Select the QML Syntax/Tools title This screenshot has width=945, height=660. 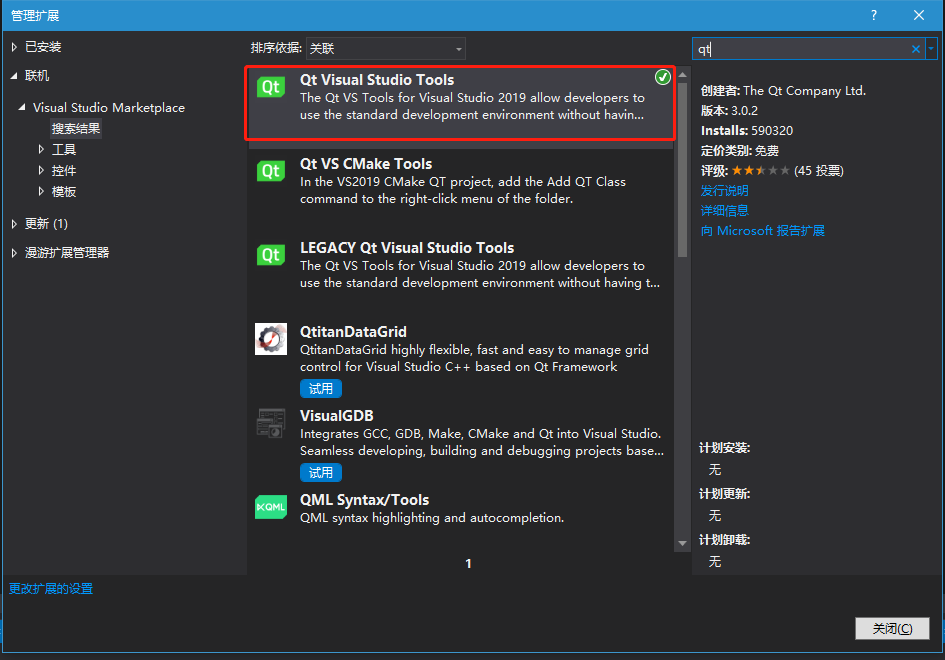pos(365,500)
